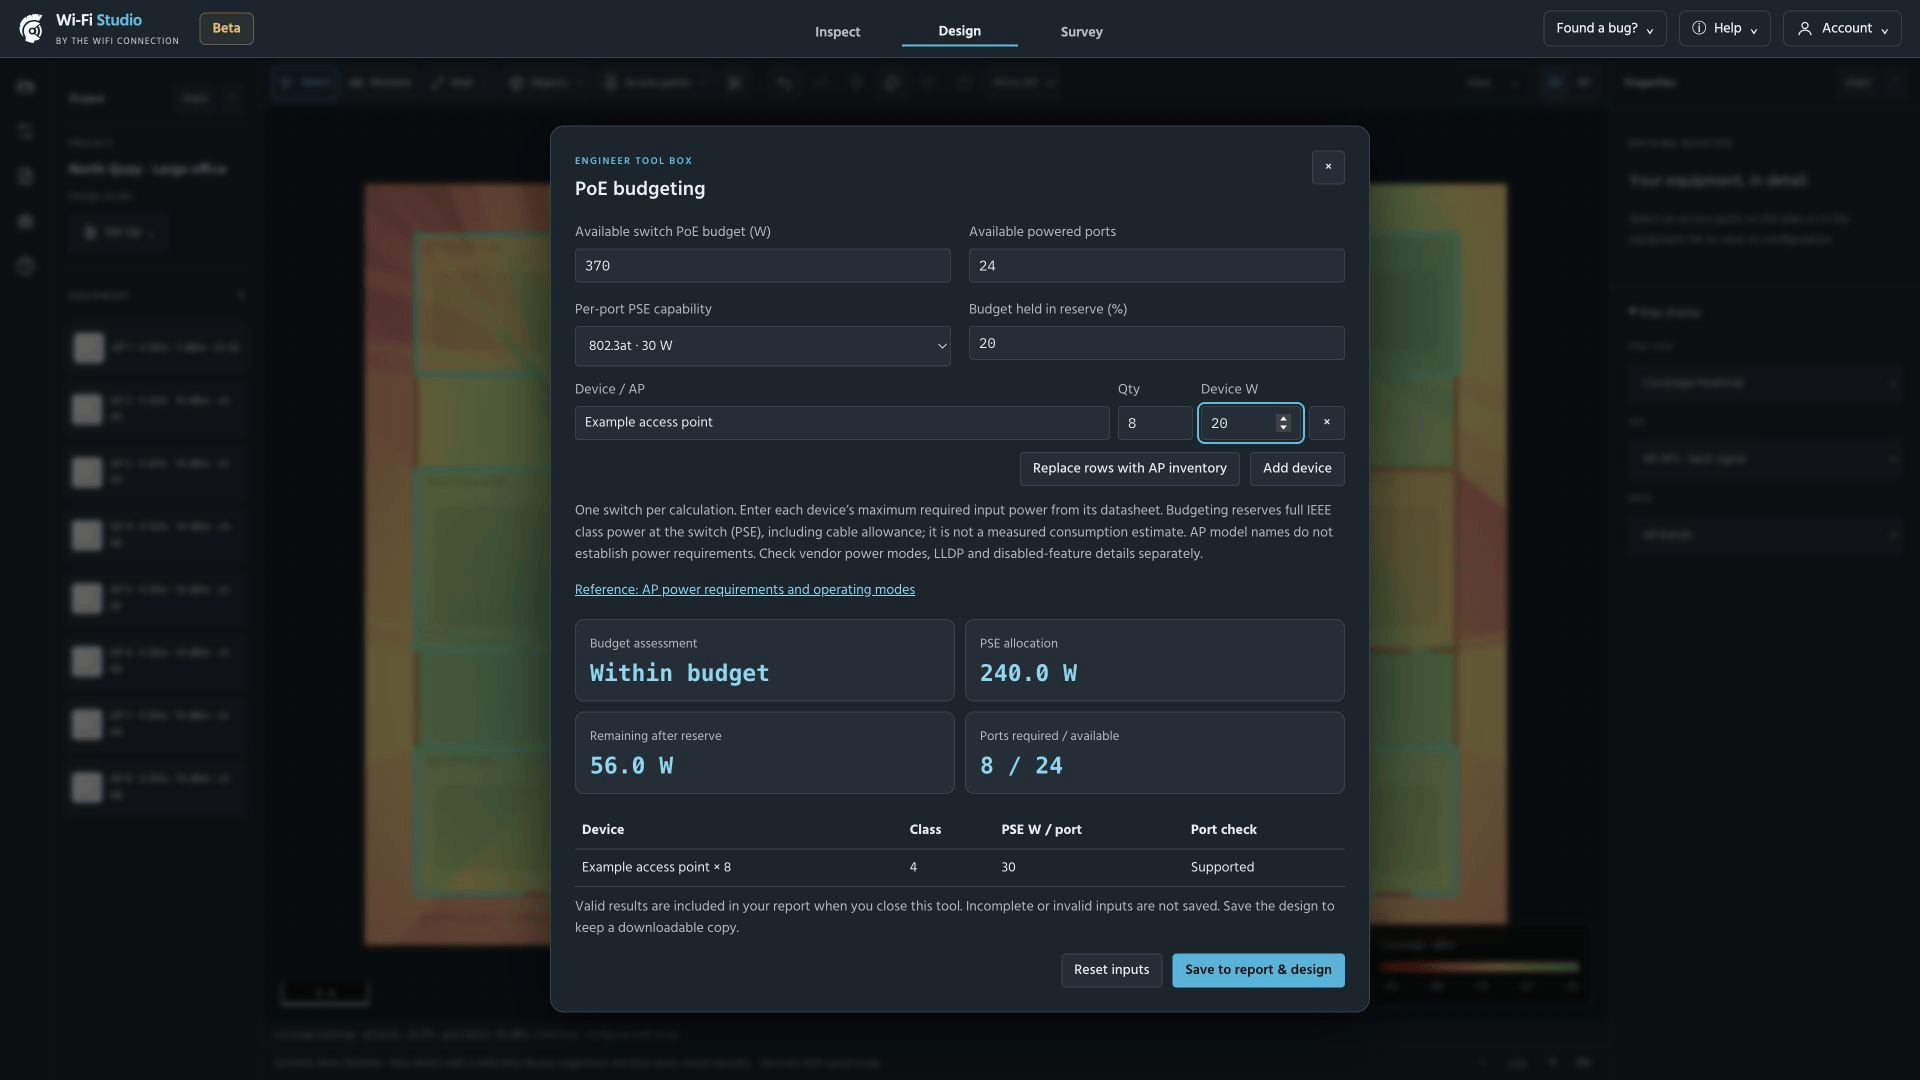This screenshot has height=1080, width=1920.
Task: Close the PoE budgeting dialog
Action: (x=1328, y=167)
